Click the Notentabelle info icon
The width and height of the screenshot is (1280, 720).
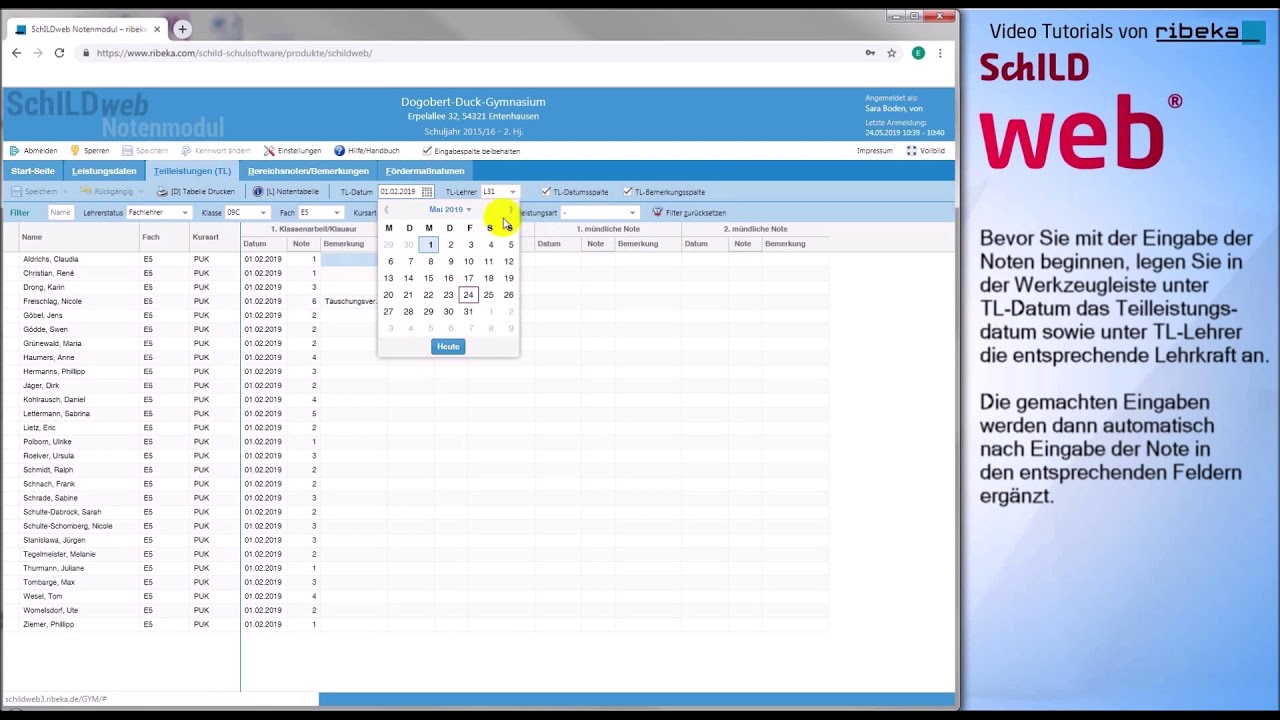[258, 192]
